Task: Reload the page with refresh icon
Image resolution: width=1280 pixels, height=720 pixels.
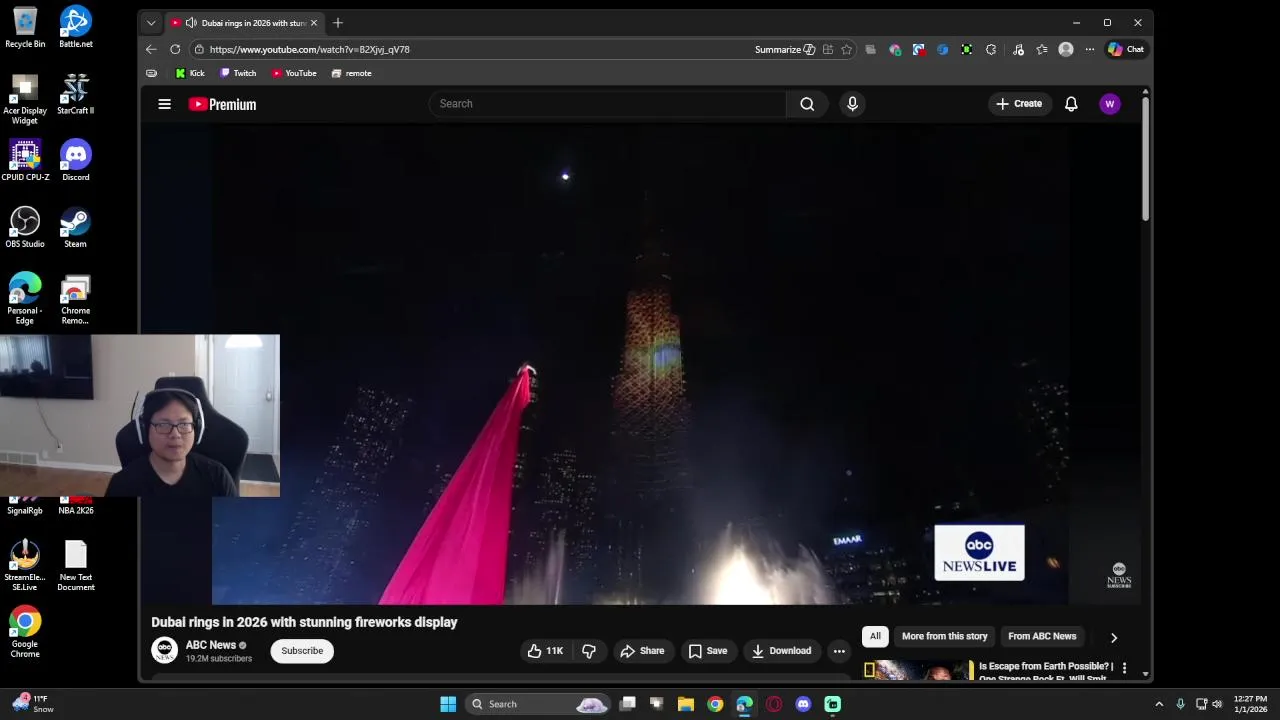Action: click(175, 49)
